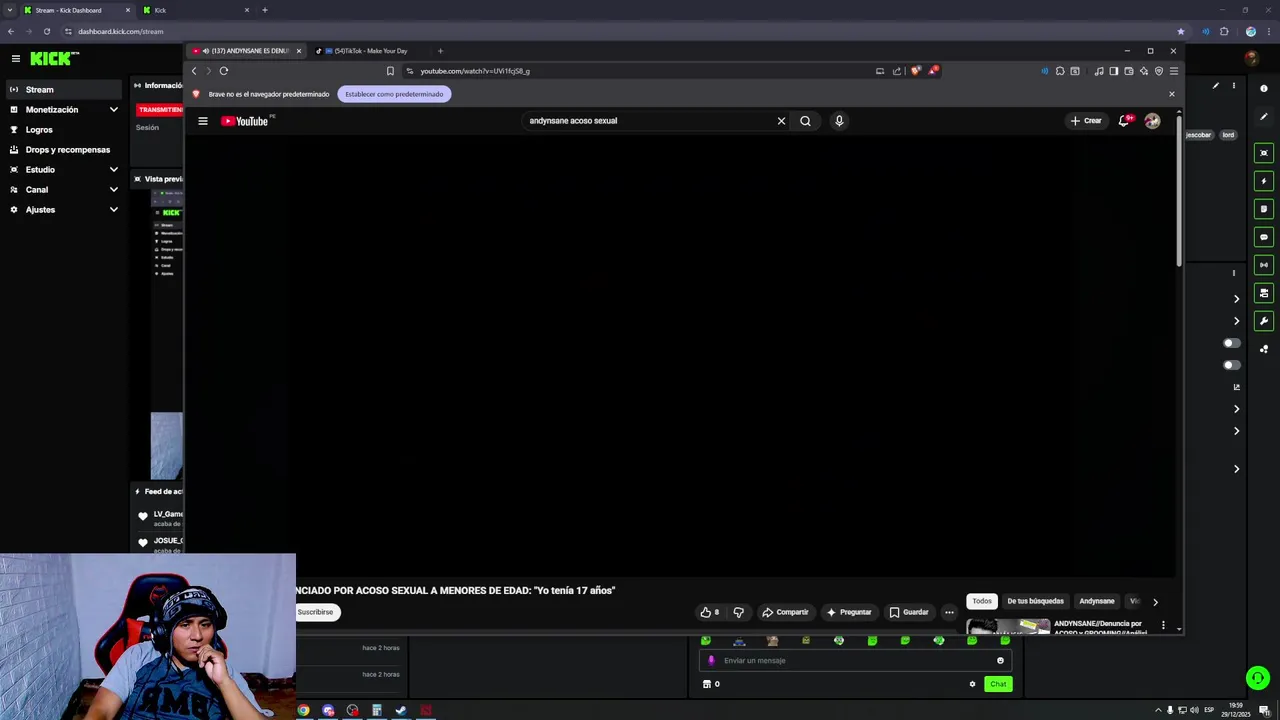Bookmark this page in Brave address bar
The height and width of the screenshot is (720, 1280).
[390, 71]
